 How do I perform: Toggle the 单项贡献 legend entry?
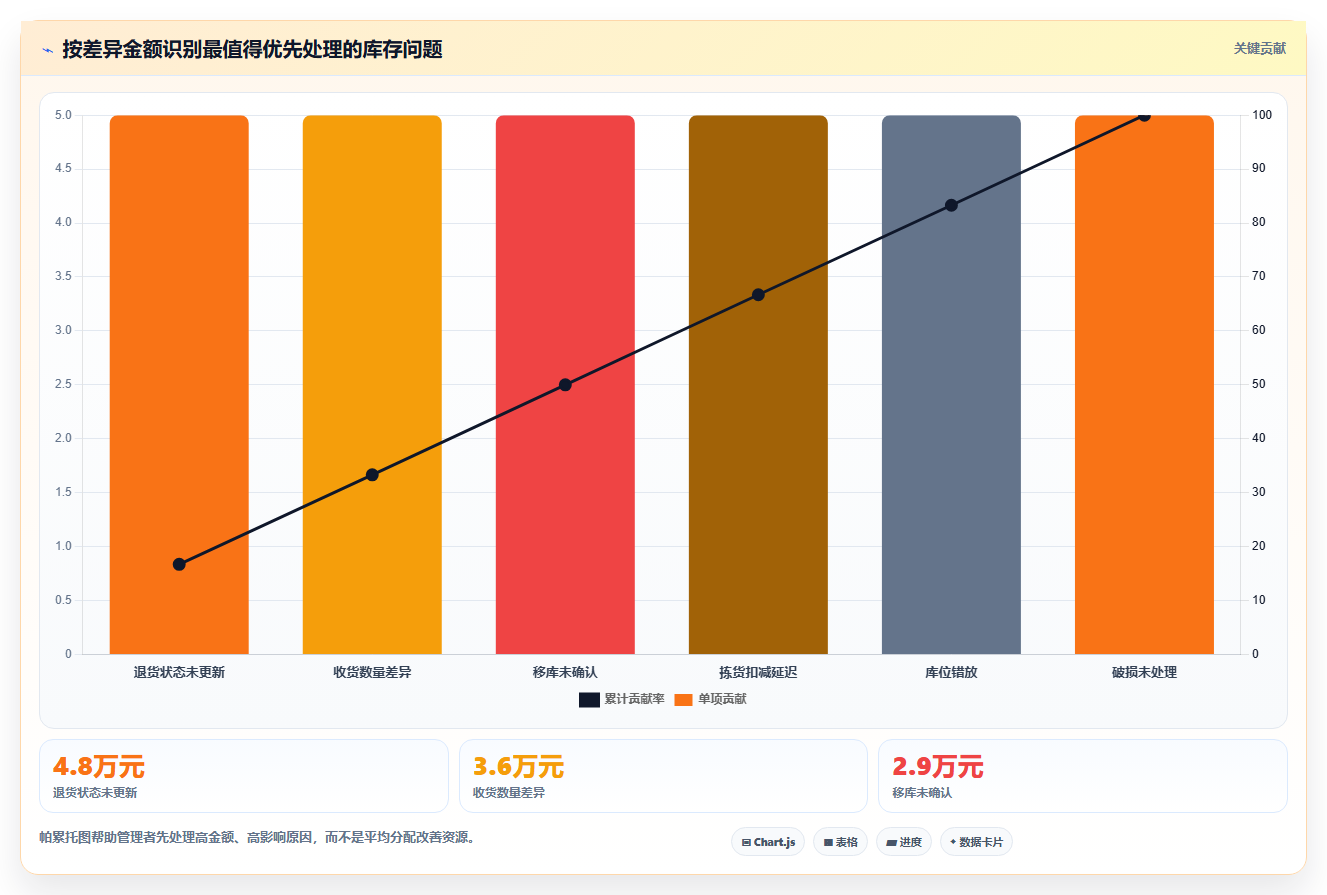[x=710, y=699]
